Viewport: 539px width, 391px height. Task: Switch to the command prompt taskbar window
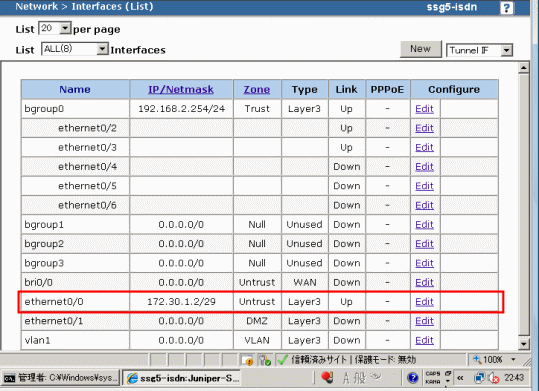tap(61, 378)
